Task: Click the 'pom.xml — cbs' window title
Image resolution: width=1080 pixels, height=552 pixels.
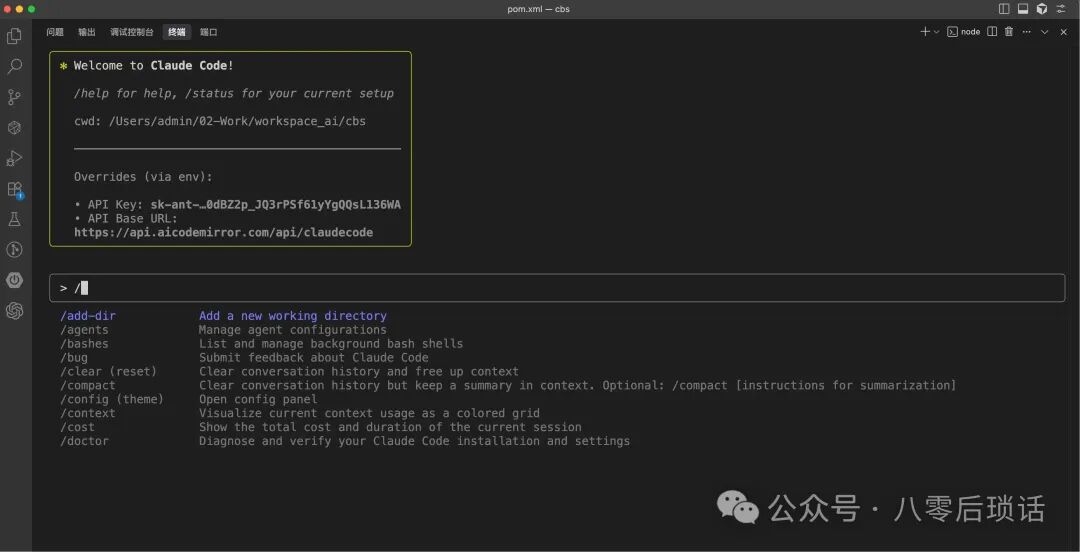Action: 539,9
